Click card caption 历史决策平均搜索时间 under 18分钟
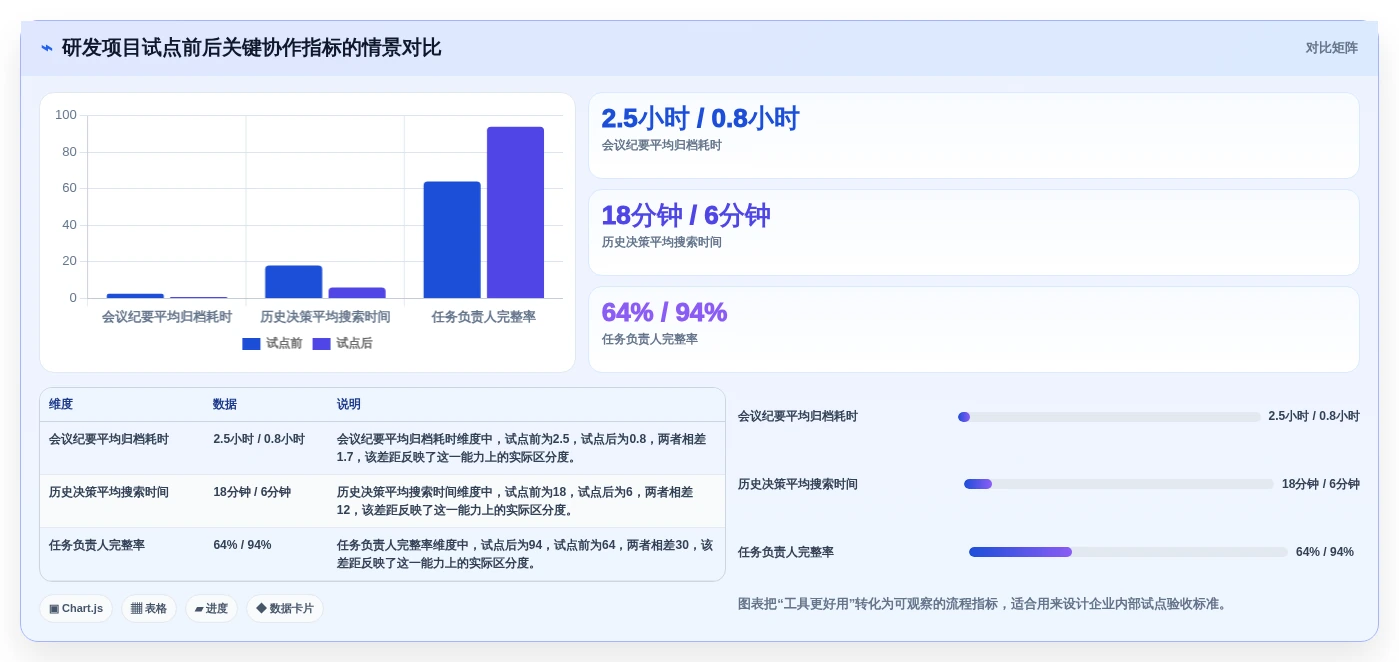Screen dimensions: 1399x662 [x=662, y=242]
